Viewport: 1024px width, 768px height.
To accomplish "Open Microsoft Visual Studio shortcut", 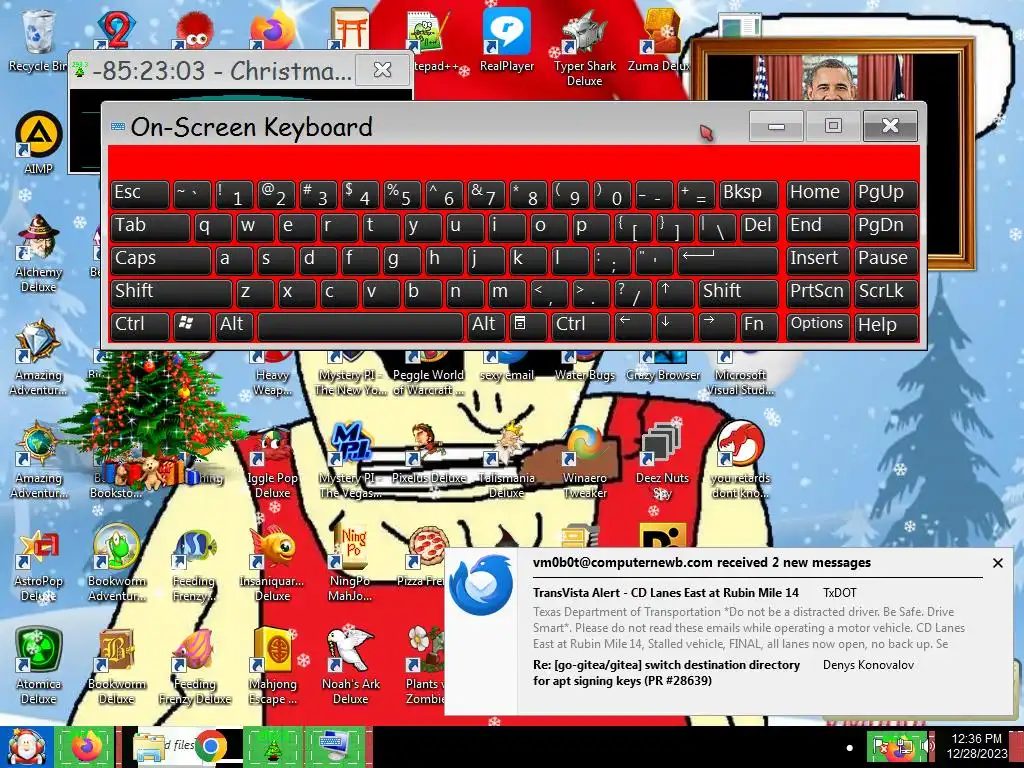I will click(x=740, y=376).
